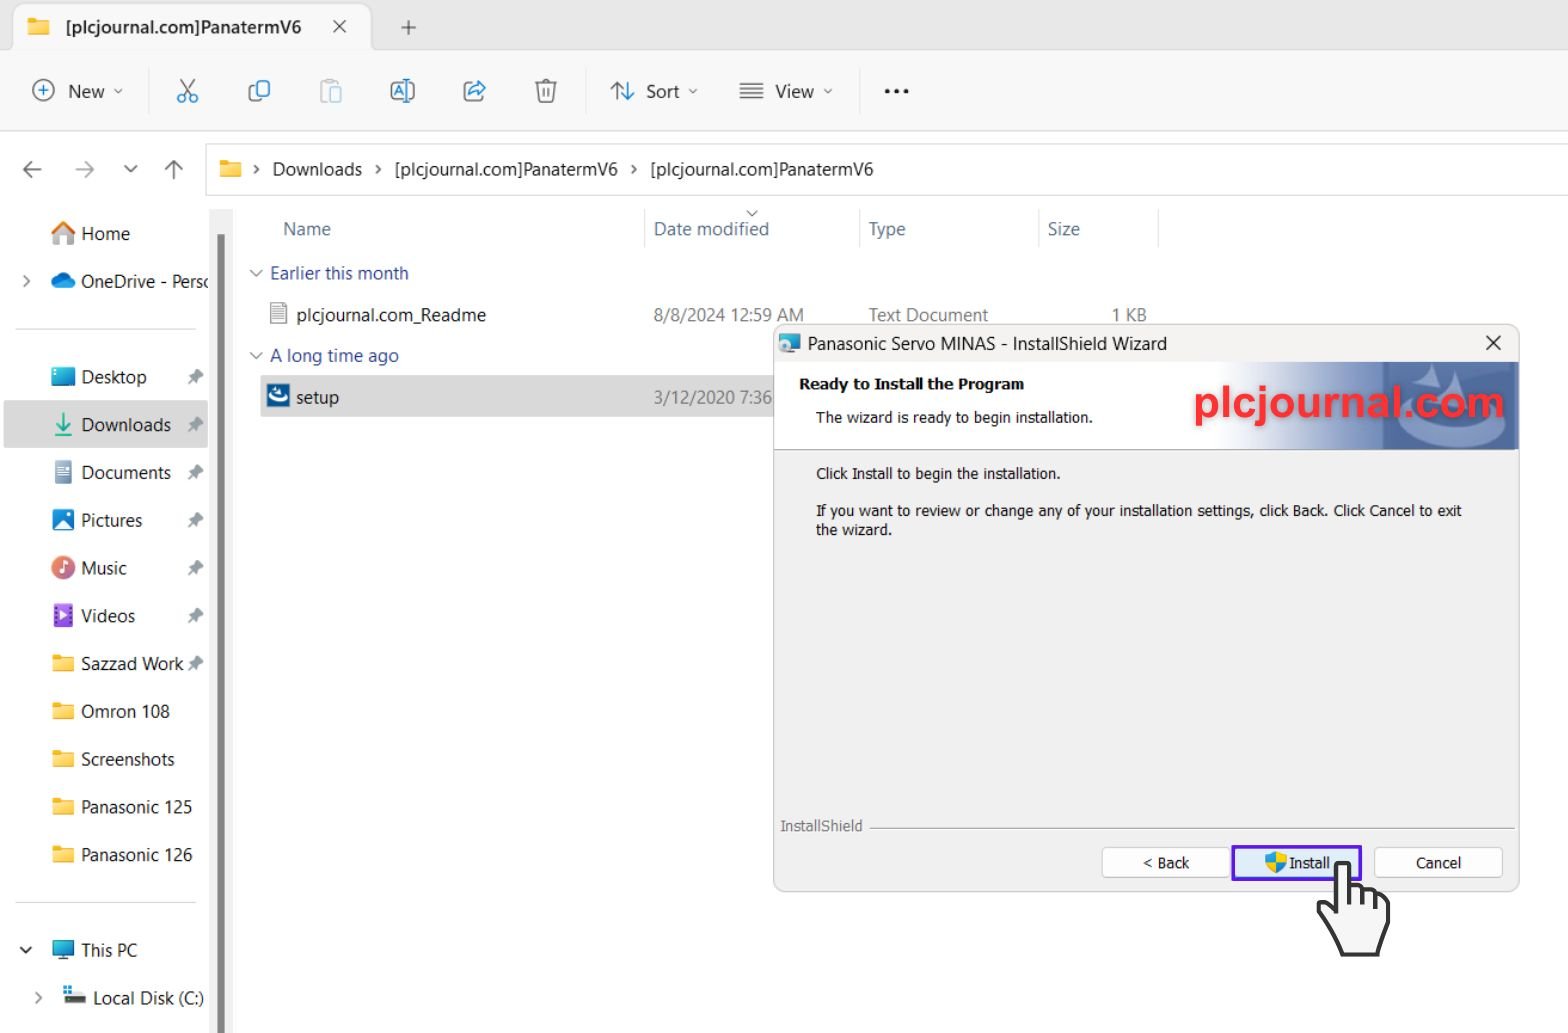Click the setup installer file icon
Image resolution: width=1568 pixels, height=1033 pixels.
(278, 396)
